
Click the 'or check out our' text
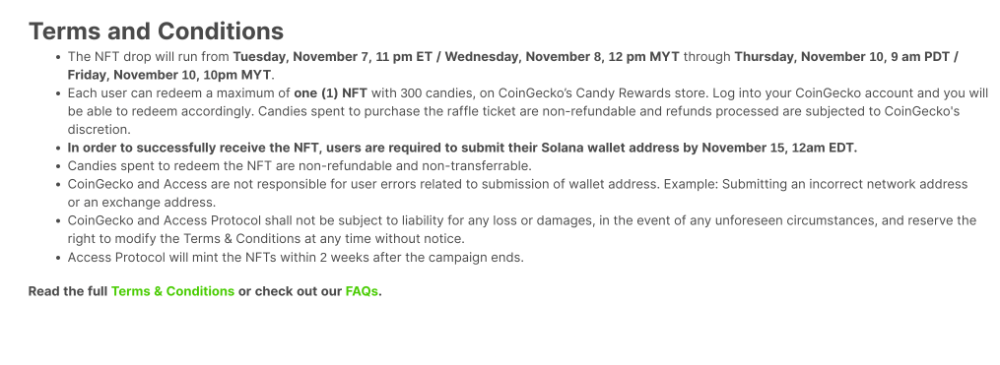(x=290, y=292)
